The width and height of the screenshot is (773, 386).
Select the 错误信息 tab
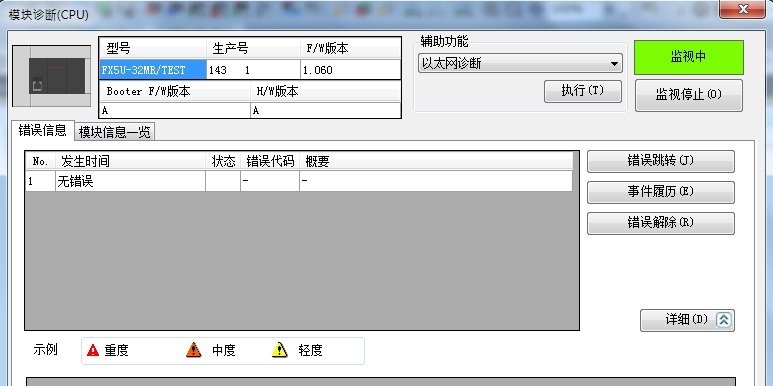[x=42, y=131]
